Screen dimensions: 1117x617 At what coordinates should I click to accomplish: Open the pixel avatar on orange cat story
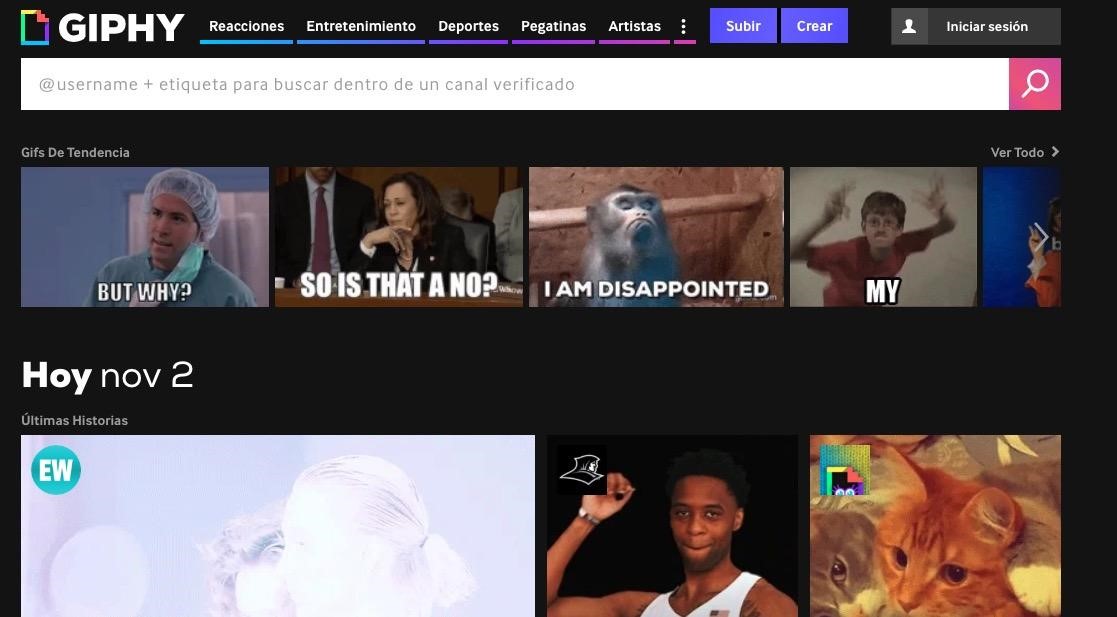pos(845,470)
